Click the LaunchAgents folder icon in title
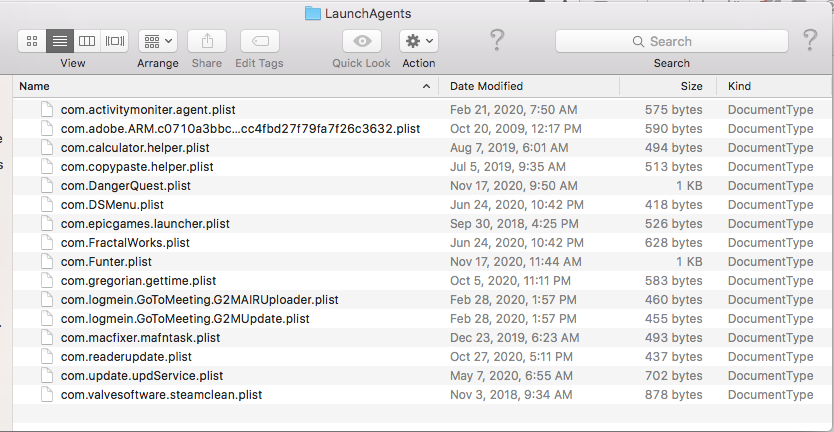Screen dimensions: 834x432 point(312,13)
